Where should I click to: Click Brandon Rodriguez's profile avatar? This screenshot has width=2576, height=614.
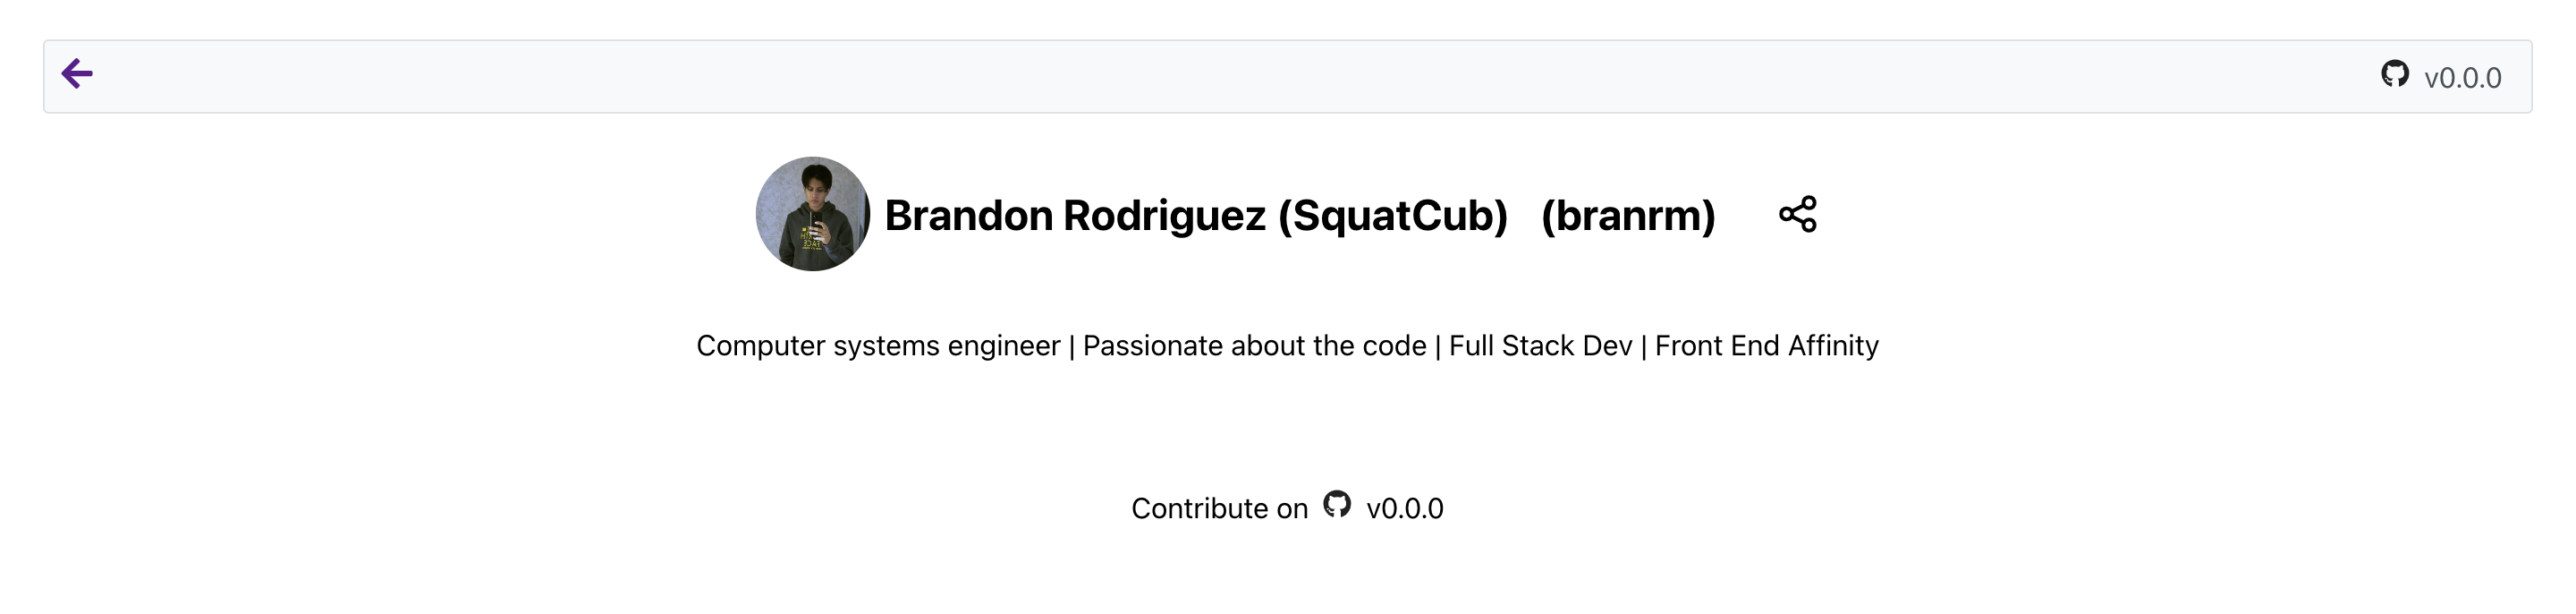pyautogui.click(x=812, y=214)
